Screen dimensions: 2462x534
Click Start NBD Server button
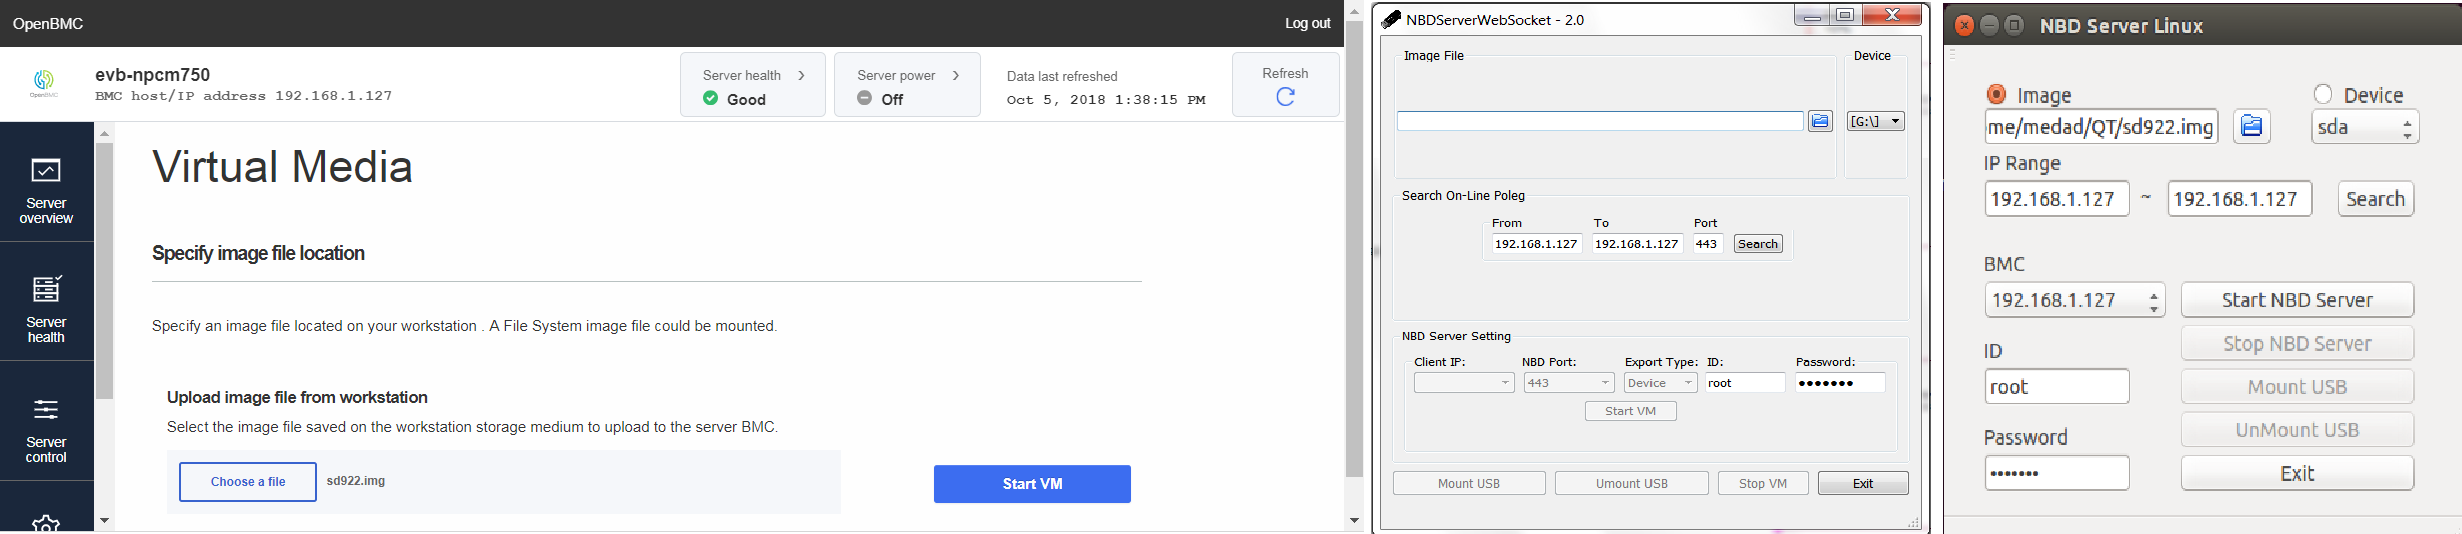[2297, 300]
